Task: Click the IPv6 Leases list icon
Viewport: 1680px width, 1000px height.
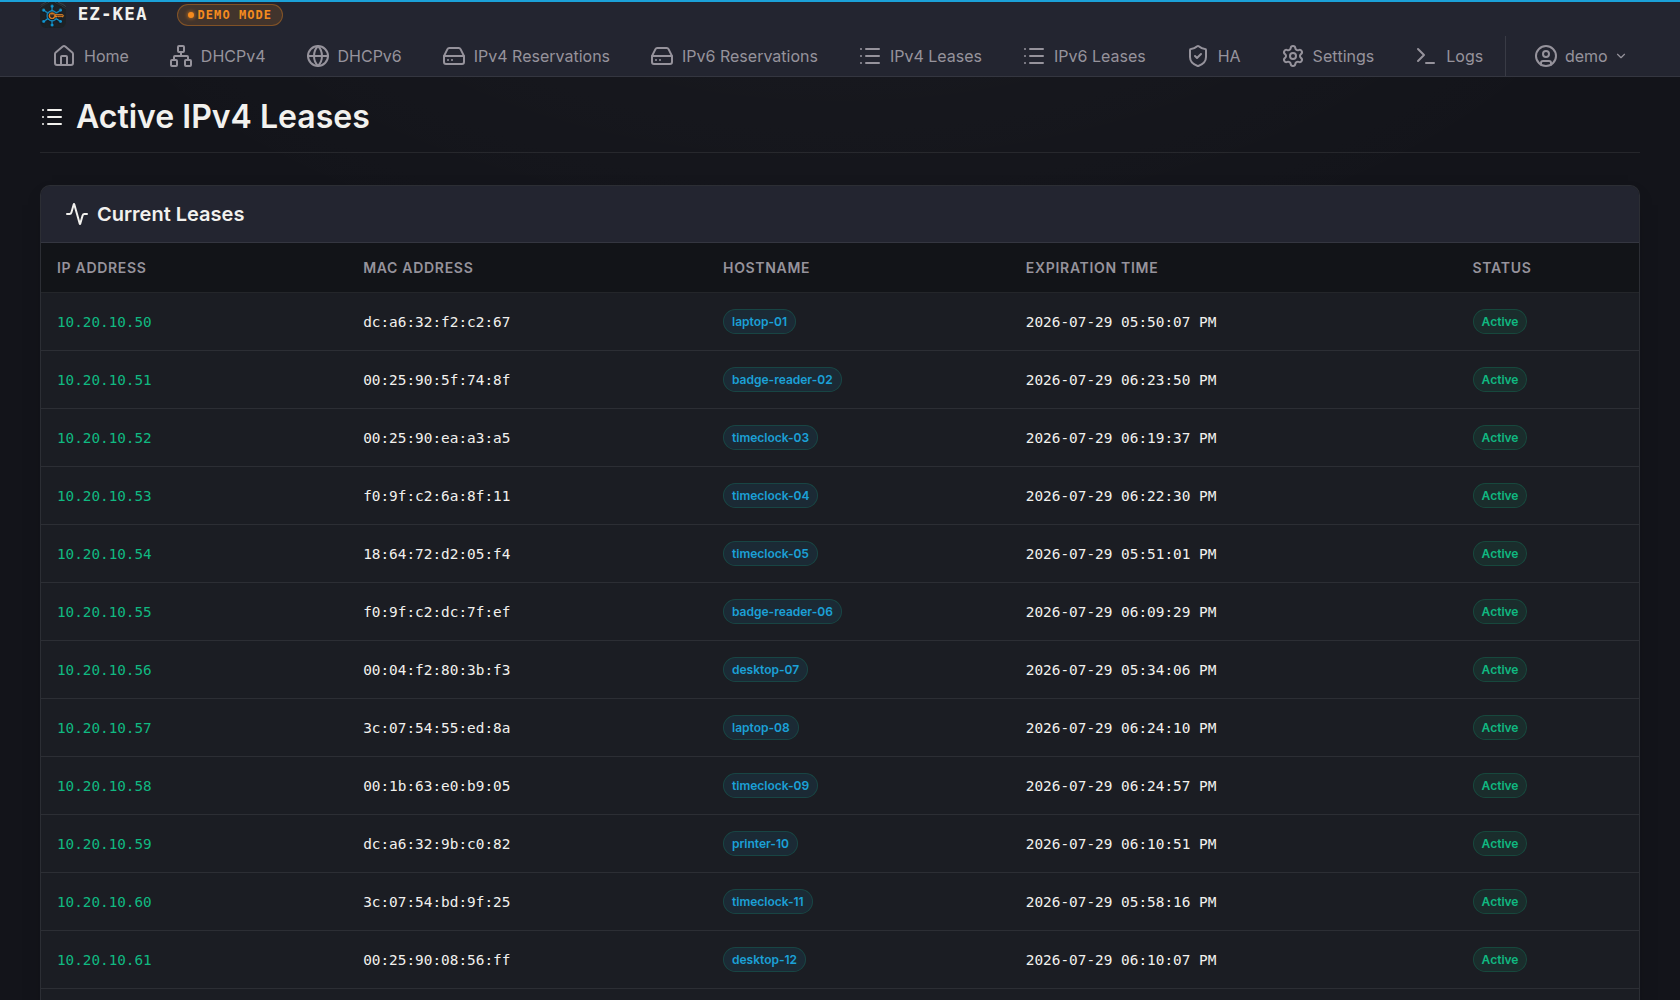Action: coord(1034,56)
